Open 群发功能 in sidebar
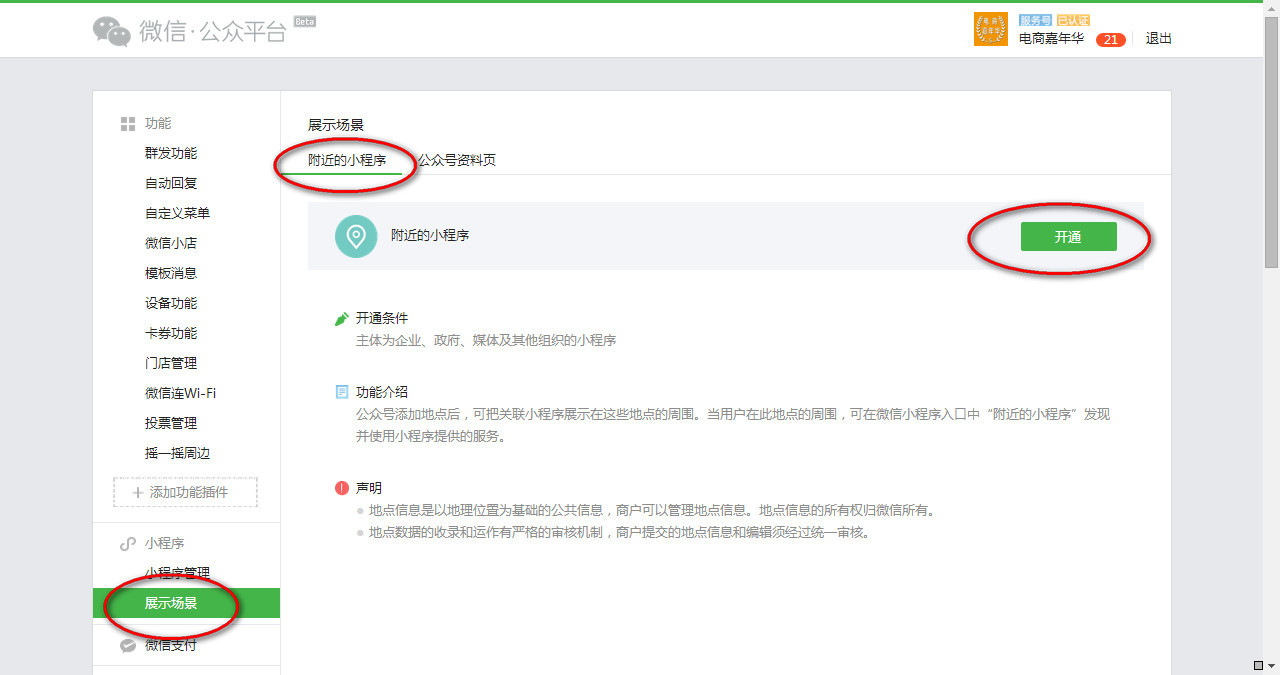Viewport: 1280px width, 675px height. pos(171,153)
